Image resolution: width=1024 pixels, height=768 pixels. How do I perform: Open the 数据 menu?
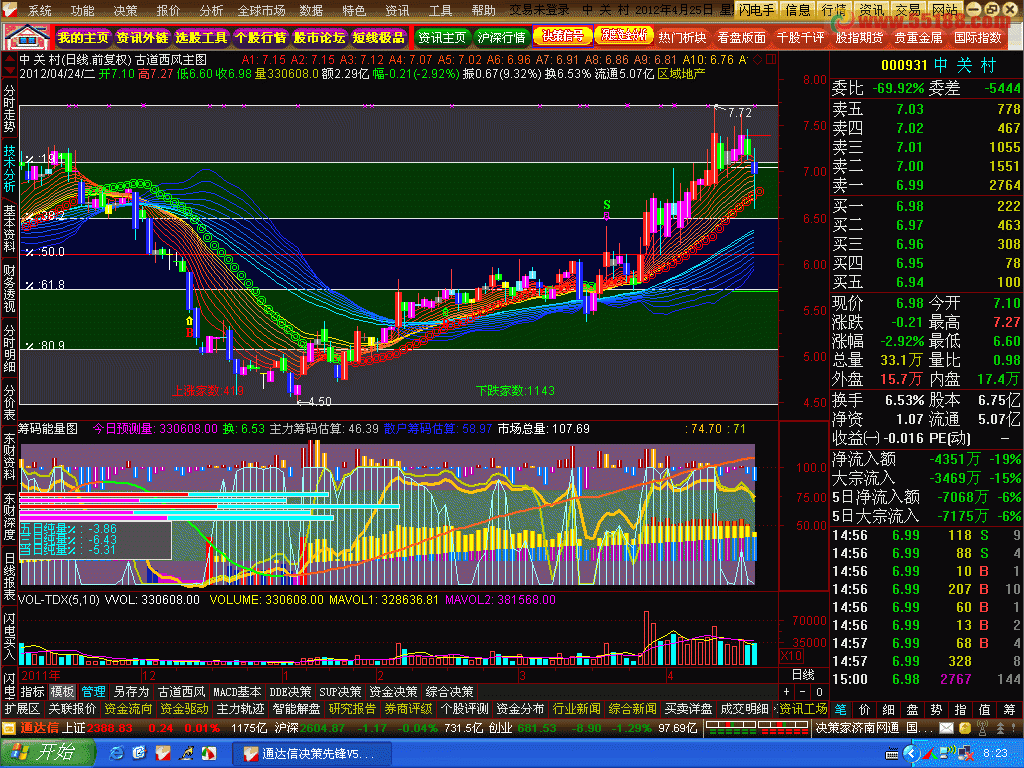pos(312,10)
